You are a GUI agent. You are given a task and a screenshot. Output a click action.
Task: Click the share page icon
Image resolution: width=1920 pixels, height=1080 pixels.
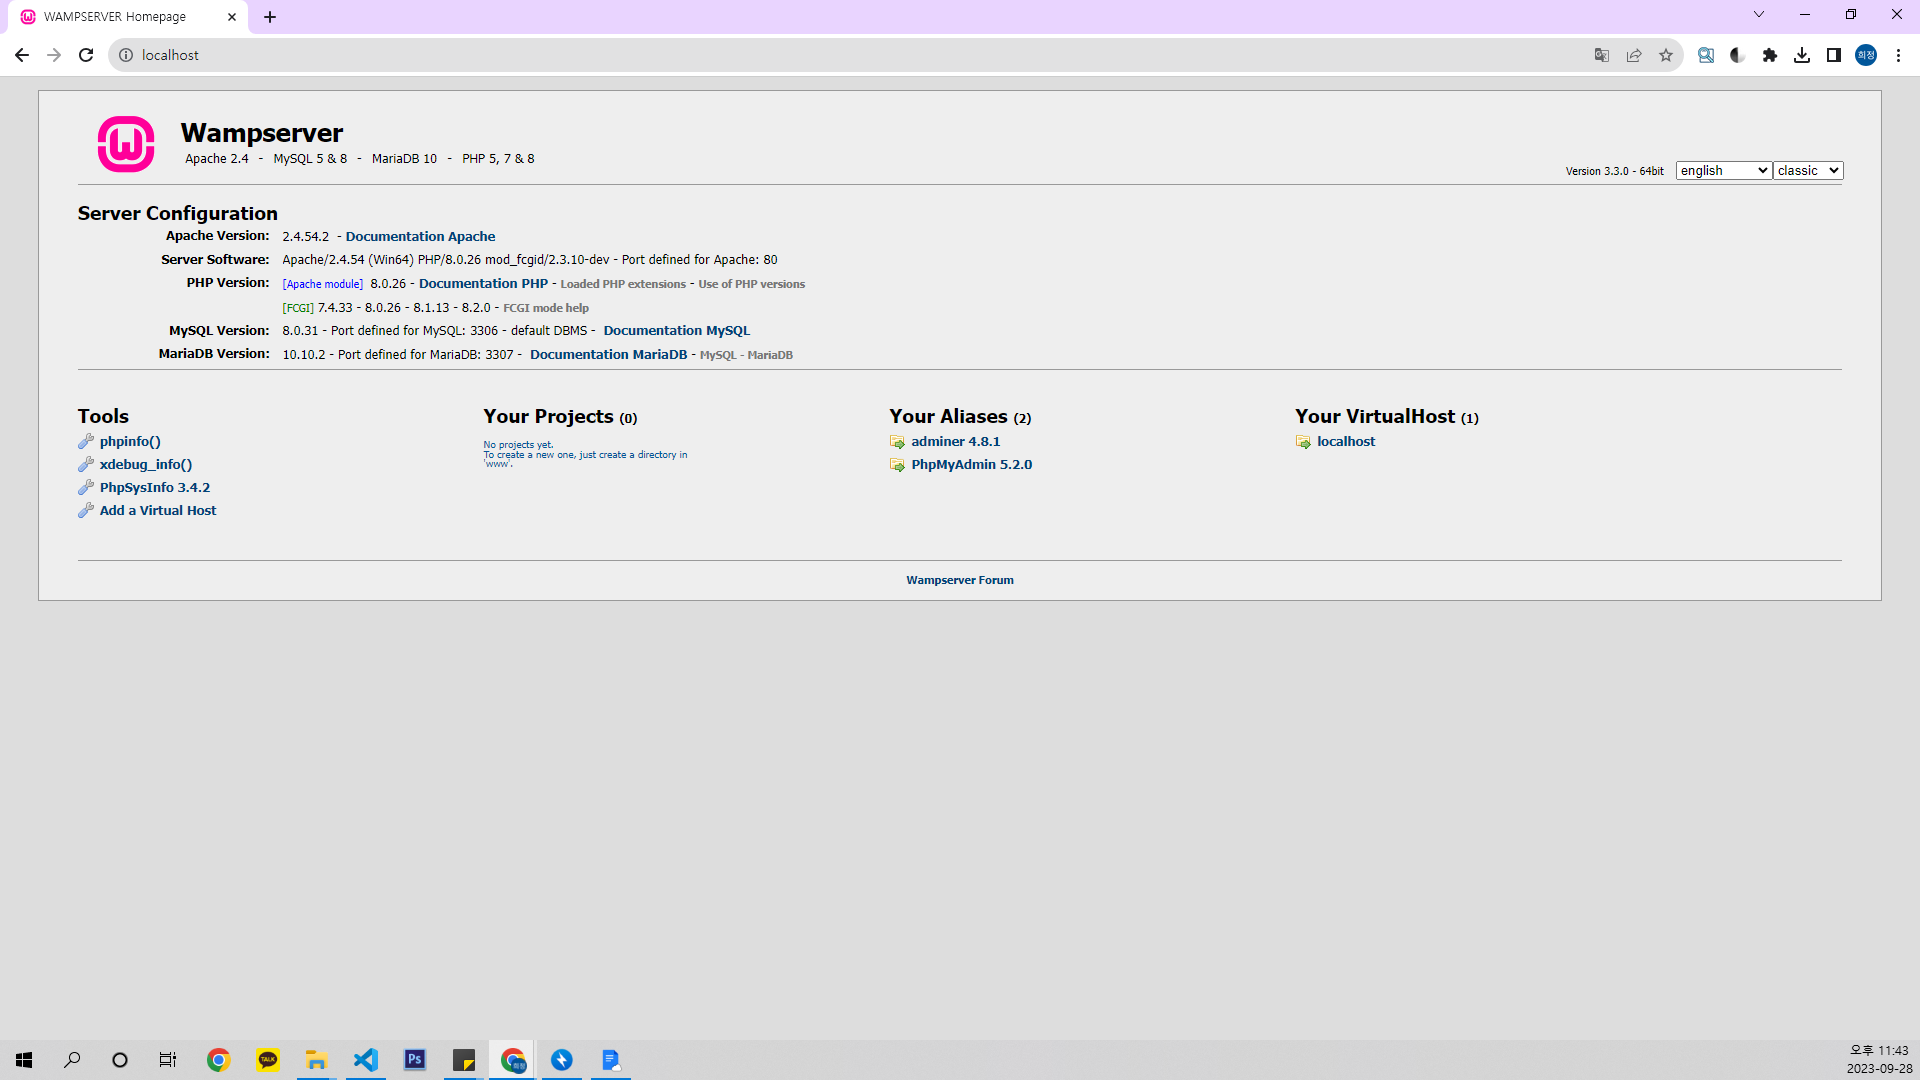1634,55
